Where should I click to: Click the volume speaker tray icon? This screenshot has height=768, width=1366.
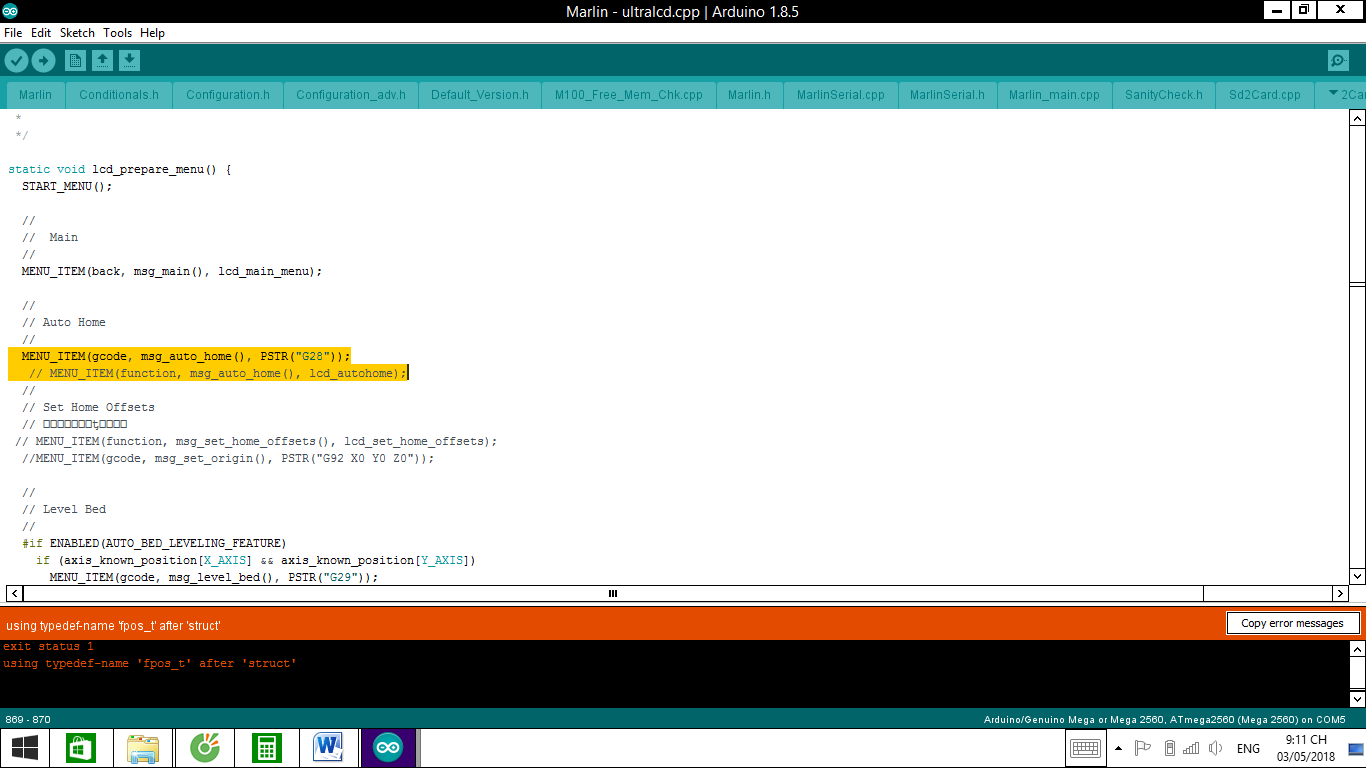click(1215, 748)
